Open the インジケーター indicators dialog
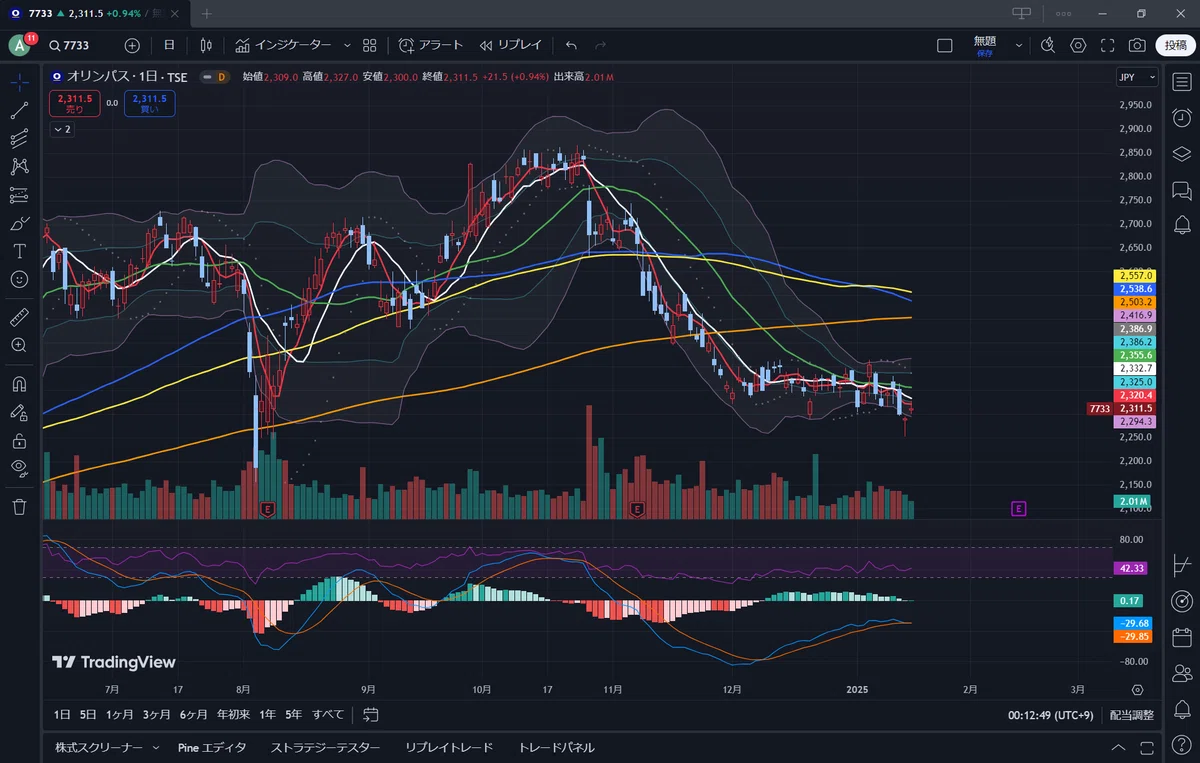Image resolution: width=1200 pixels, height=763 pixels. [x=283, y=45]
